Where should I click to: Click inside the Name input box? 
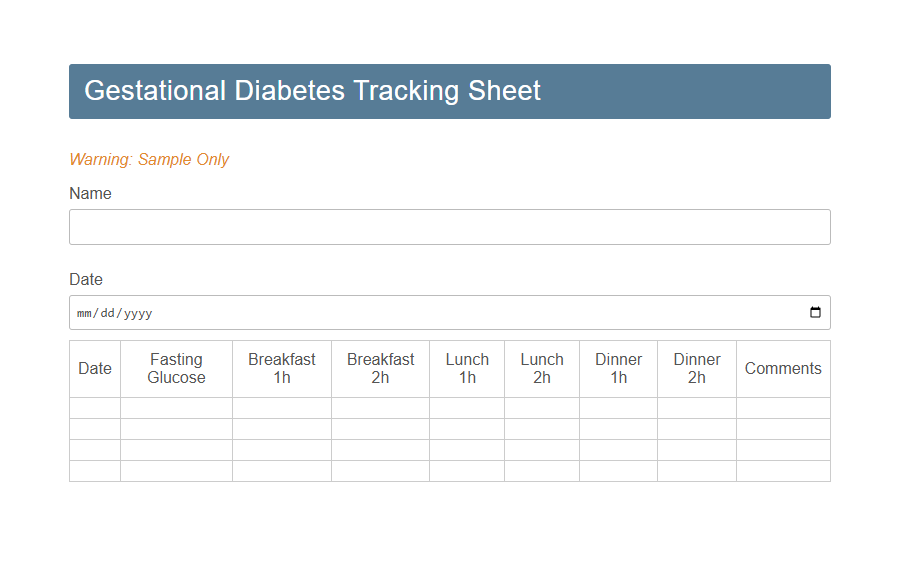coord(448,227)
